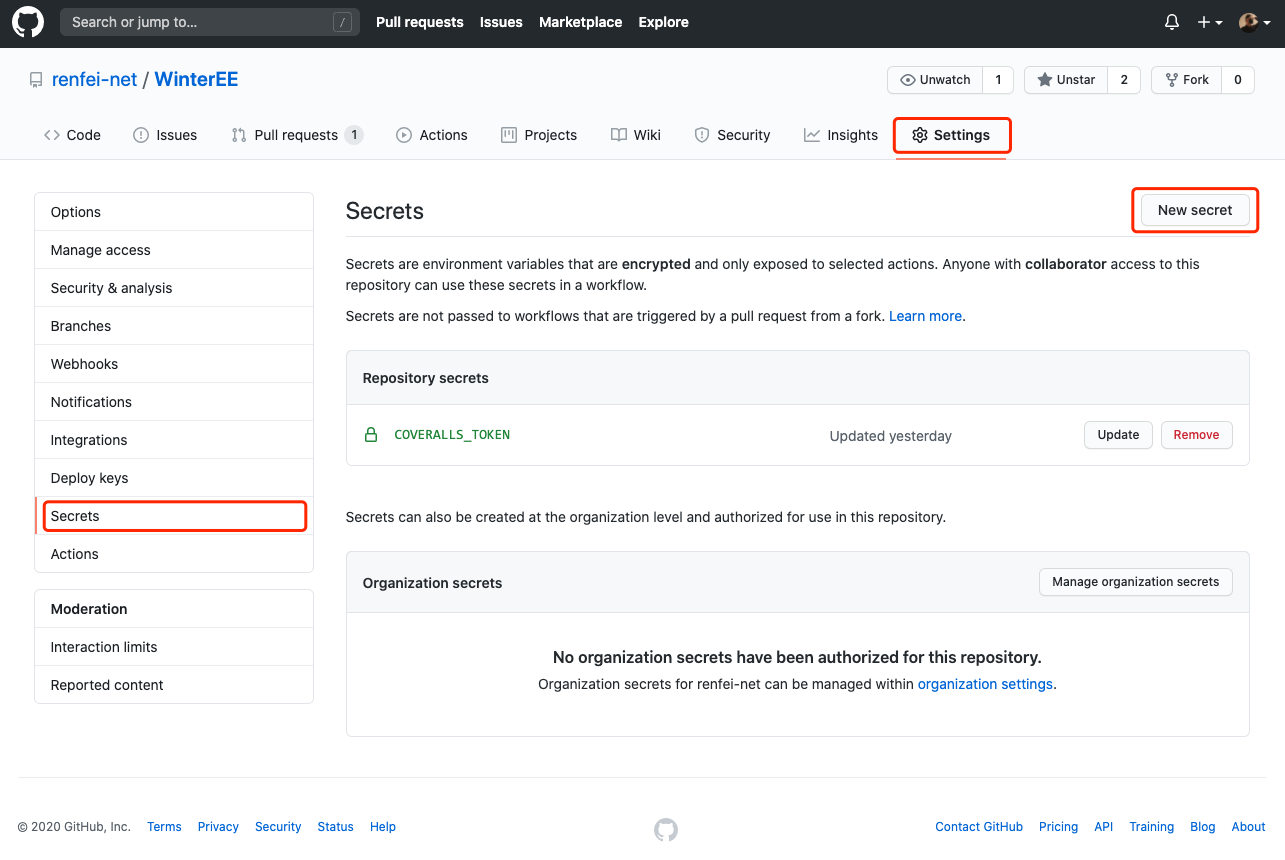Open Reported content under Moderation

tap(174, 685)
